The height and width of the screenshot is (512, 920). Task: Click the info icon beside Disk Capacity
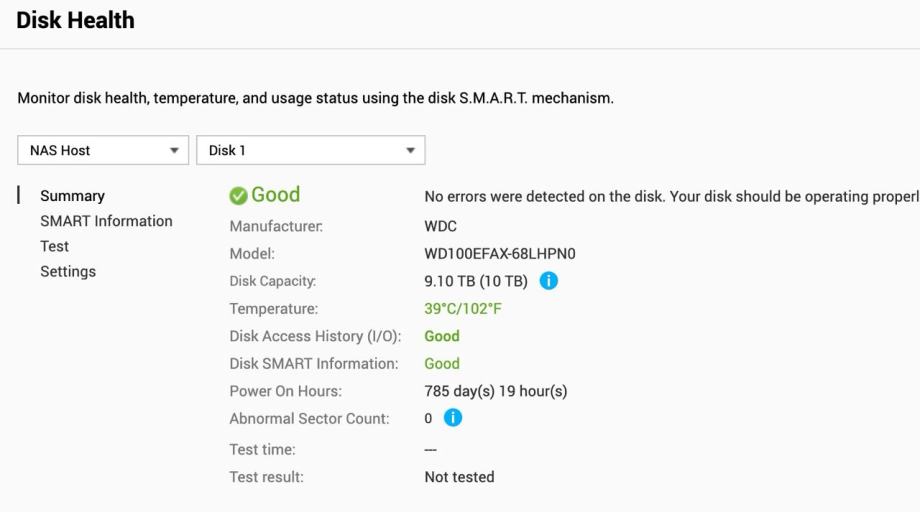[x=548, y=281]
